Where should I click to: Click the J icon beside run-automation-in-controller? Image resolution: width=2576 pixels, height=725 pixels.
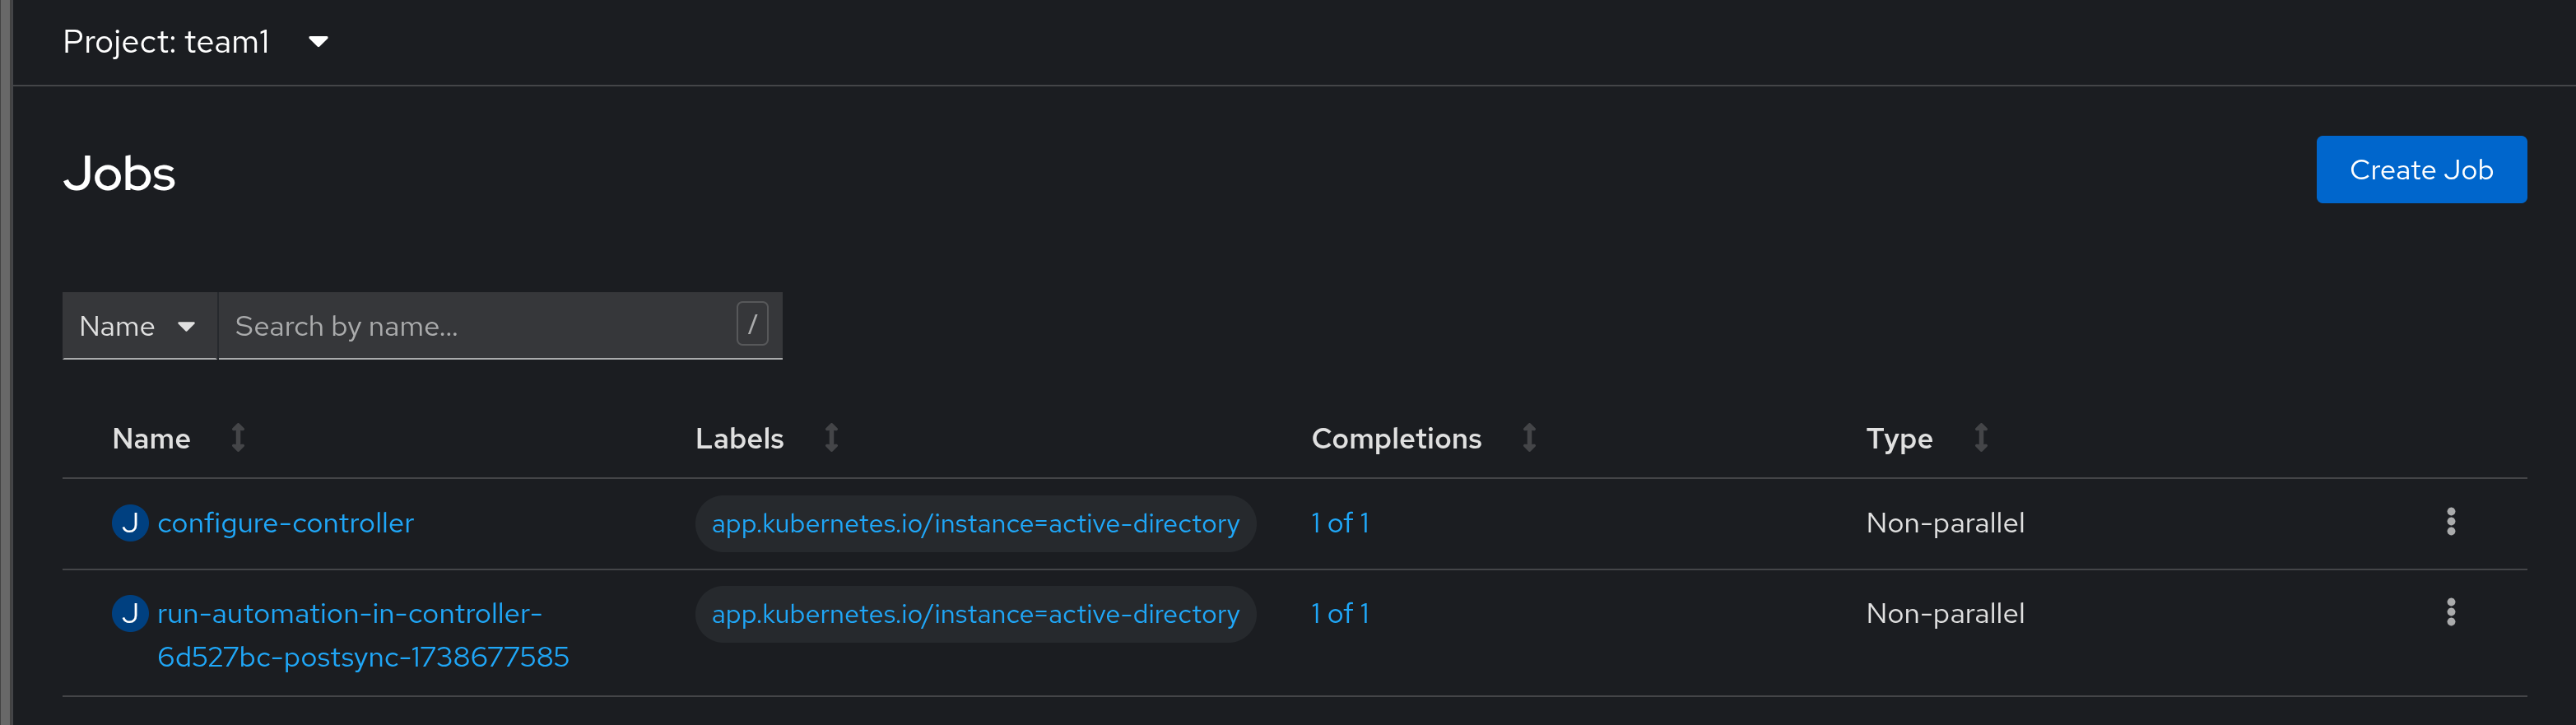tap(130, 613)
